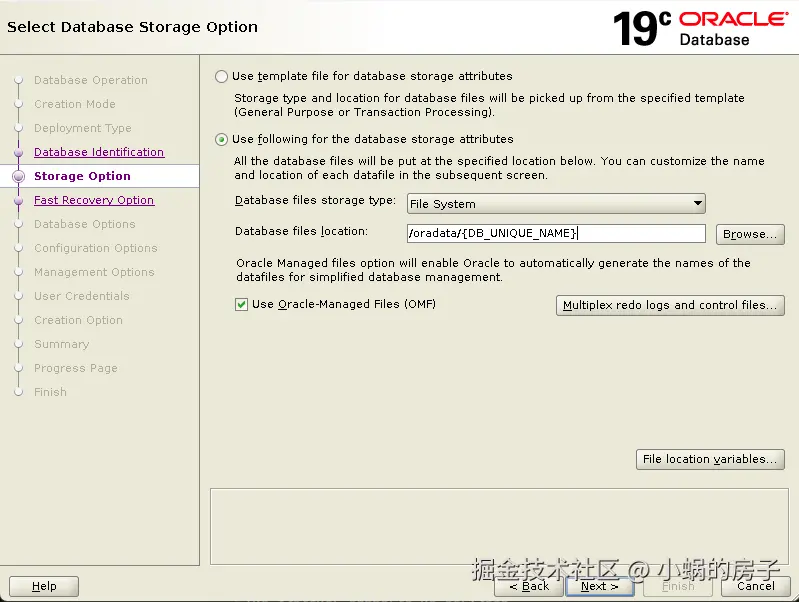Select 'Use following for the database storage attributes' radio

click(x=221, y=140)
